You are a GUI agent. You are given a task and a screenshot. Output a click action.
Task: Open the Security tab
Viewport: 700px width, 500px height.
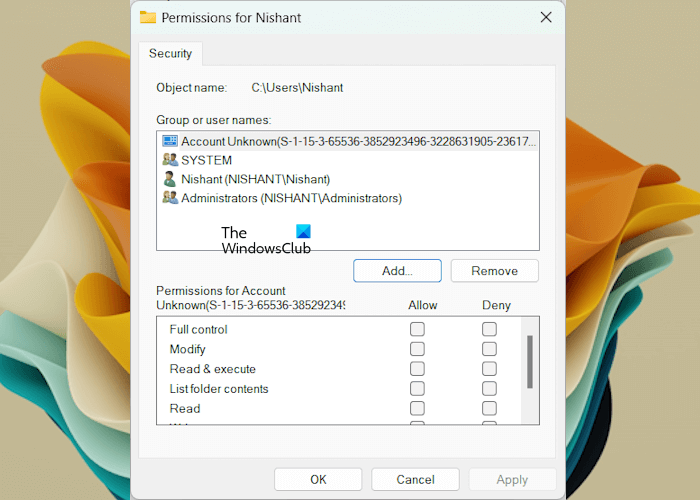click(170, 54)
